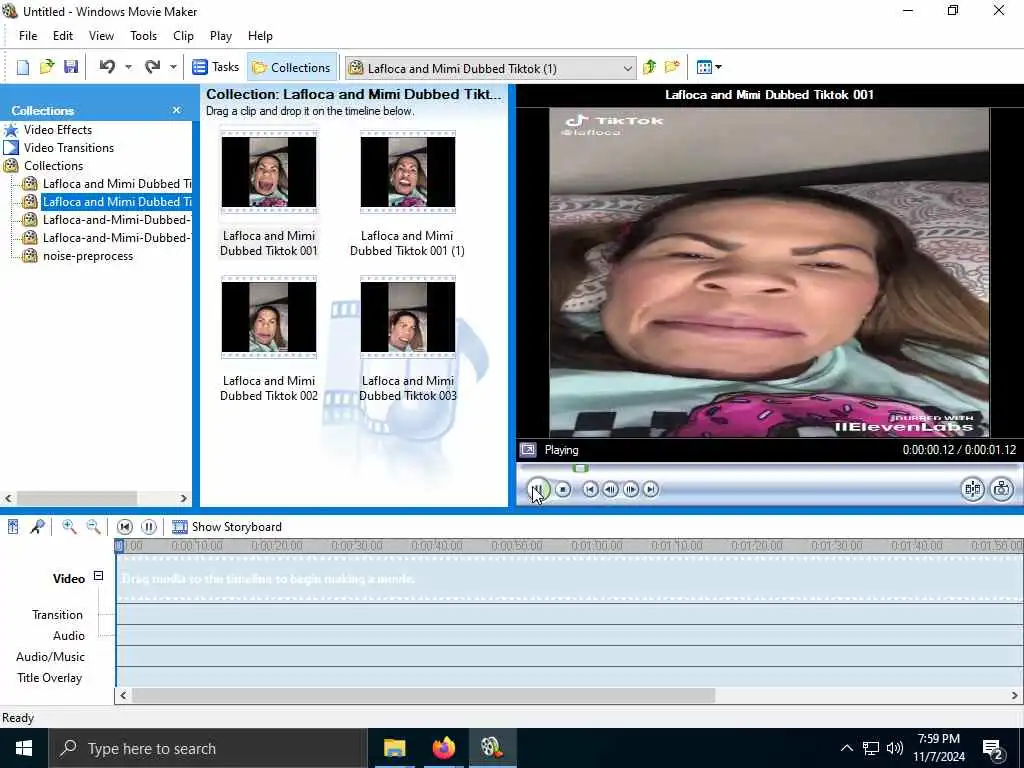The height and width of the screenshot is (768, 1024).
Task: Step to the next frame
Action: pos(631,489)
